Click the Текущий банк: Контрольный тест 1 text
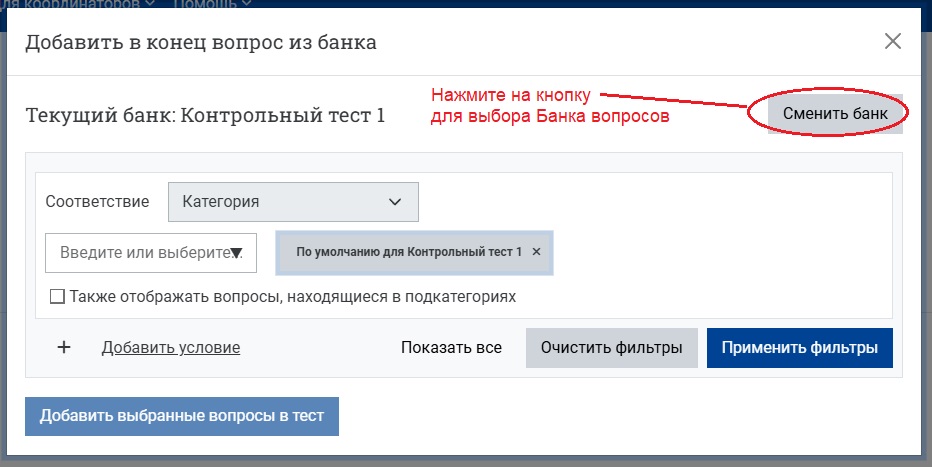The image size is (932, 467). click(206, 115)
